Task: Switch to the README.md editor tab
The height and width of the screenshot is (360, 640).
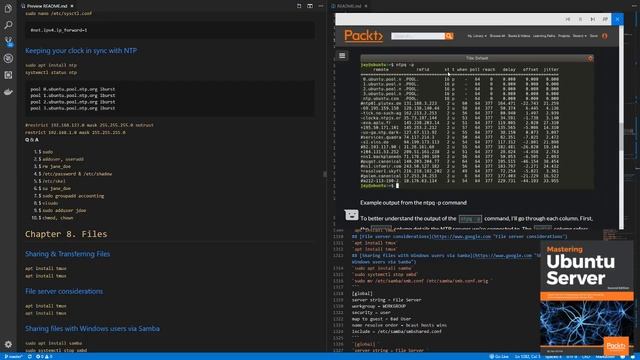Action: coord(349,6)
